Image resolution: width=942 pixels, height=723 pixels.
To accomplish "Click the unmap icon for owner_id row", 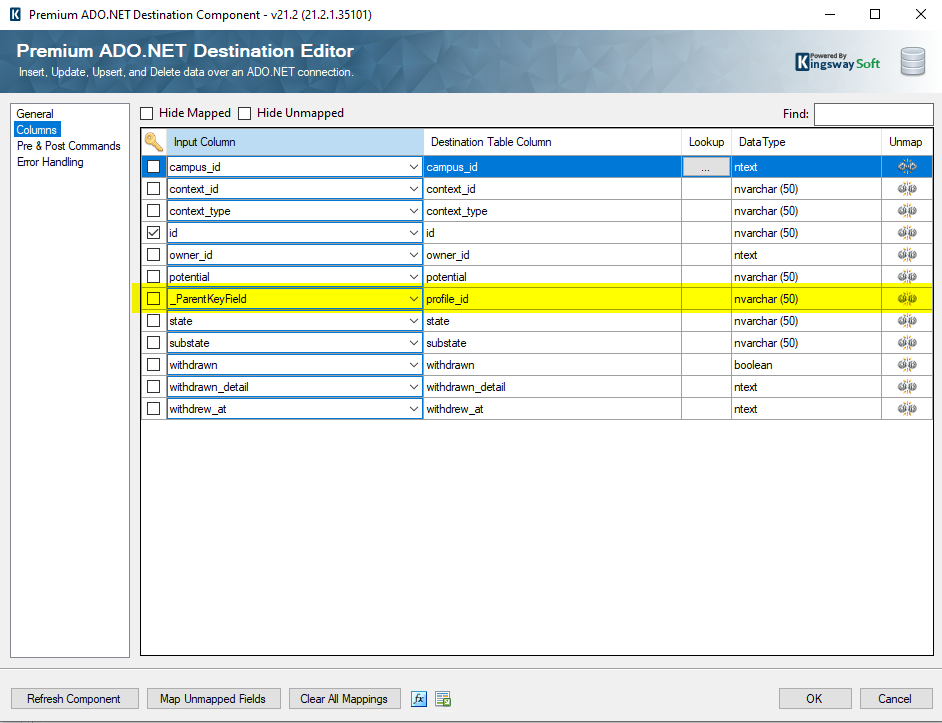I will point(907,255).
